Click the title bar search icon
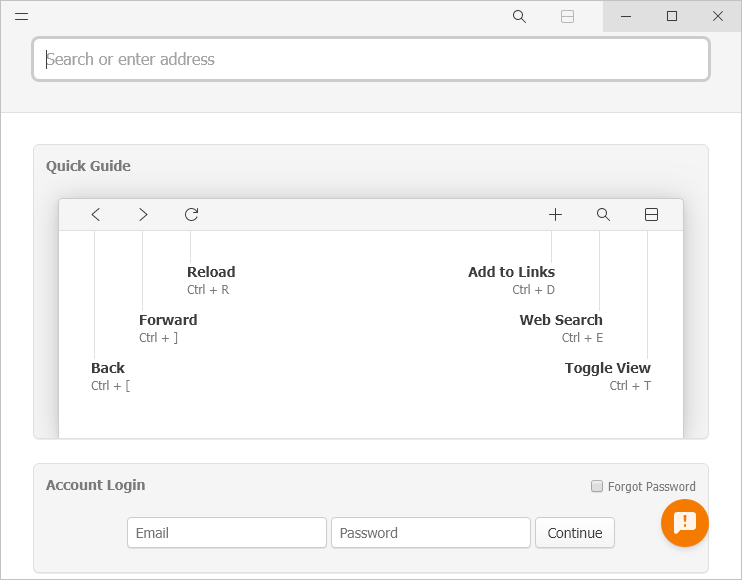The image size is (742, 580). click(x=519, y=16)
